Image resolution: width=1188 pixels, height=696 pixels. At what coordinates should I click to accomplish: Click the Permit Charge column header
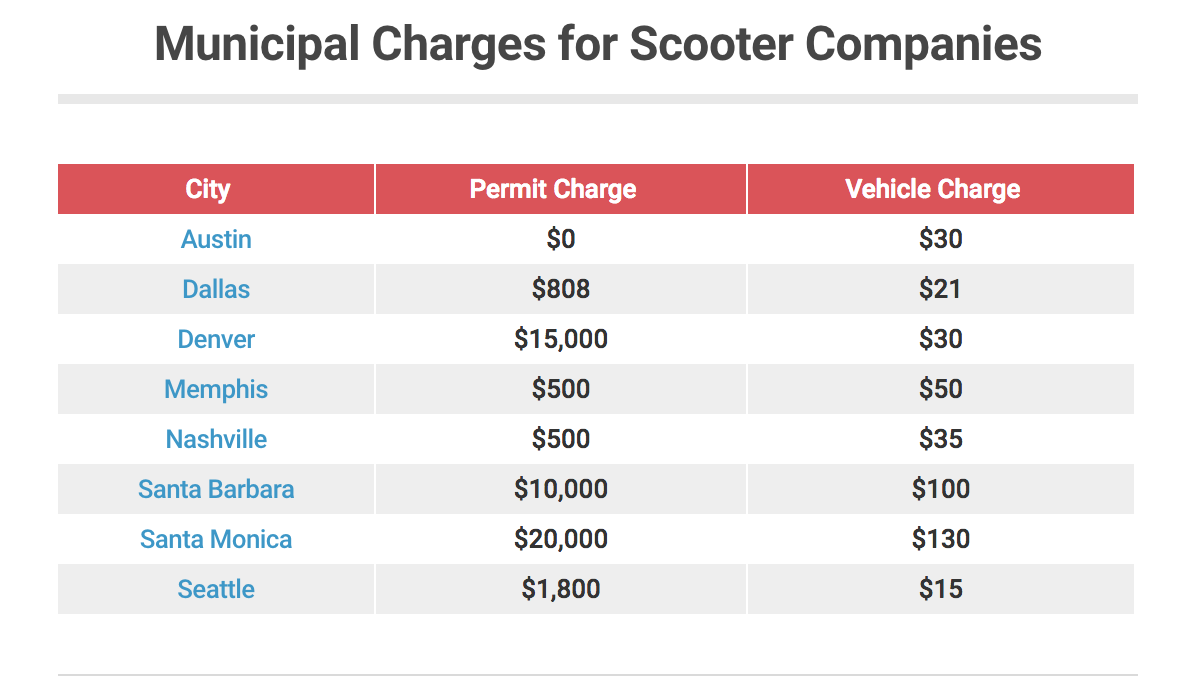tap(553, 190)
